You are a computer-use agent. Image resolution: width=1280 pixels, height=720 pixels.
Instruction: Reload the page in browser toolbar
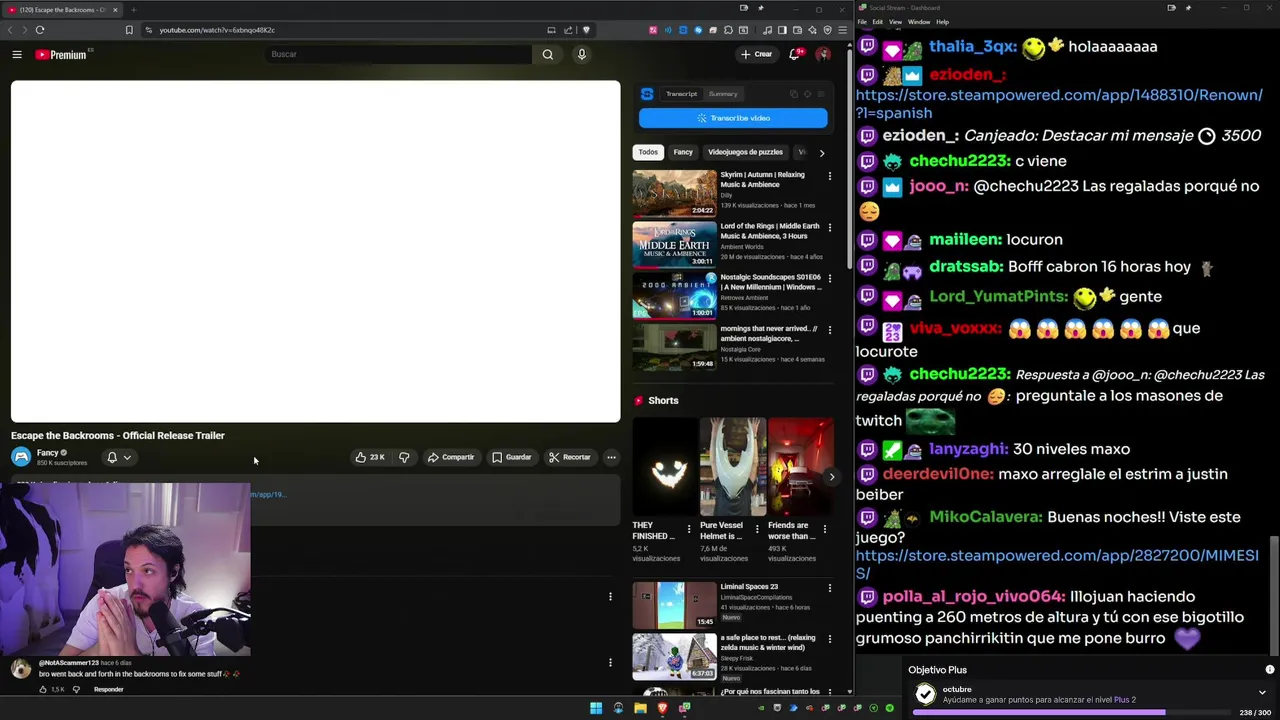tap(40, 30)
